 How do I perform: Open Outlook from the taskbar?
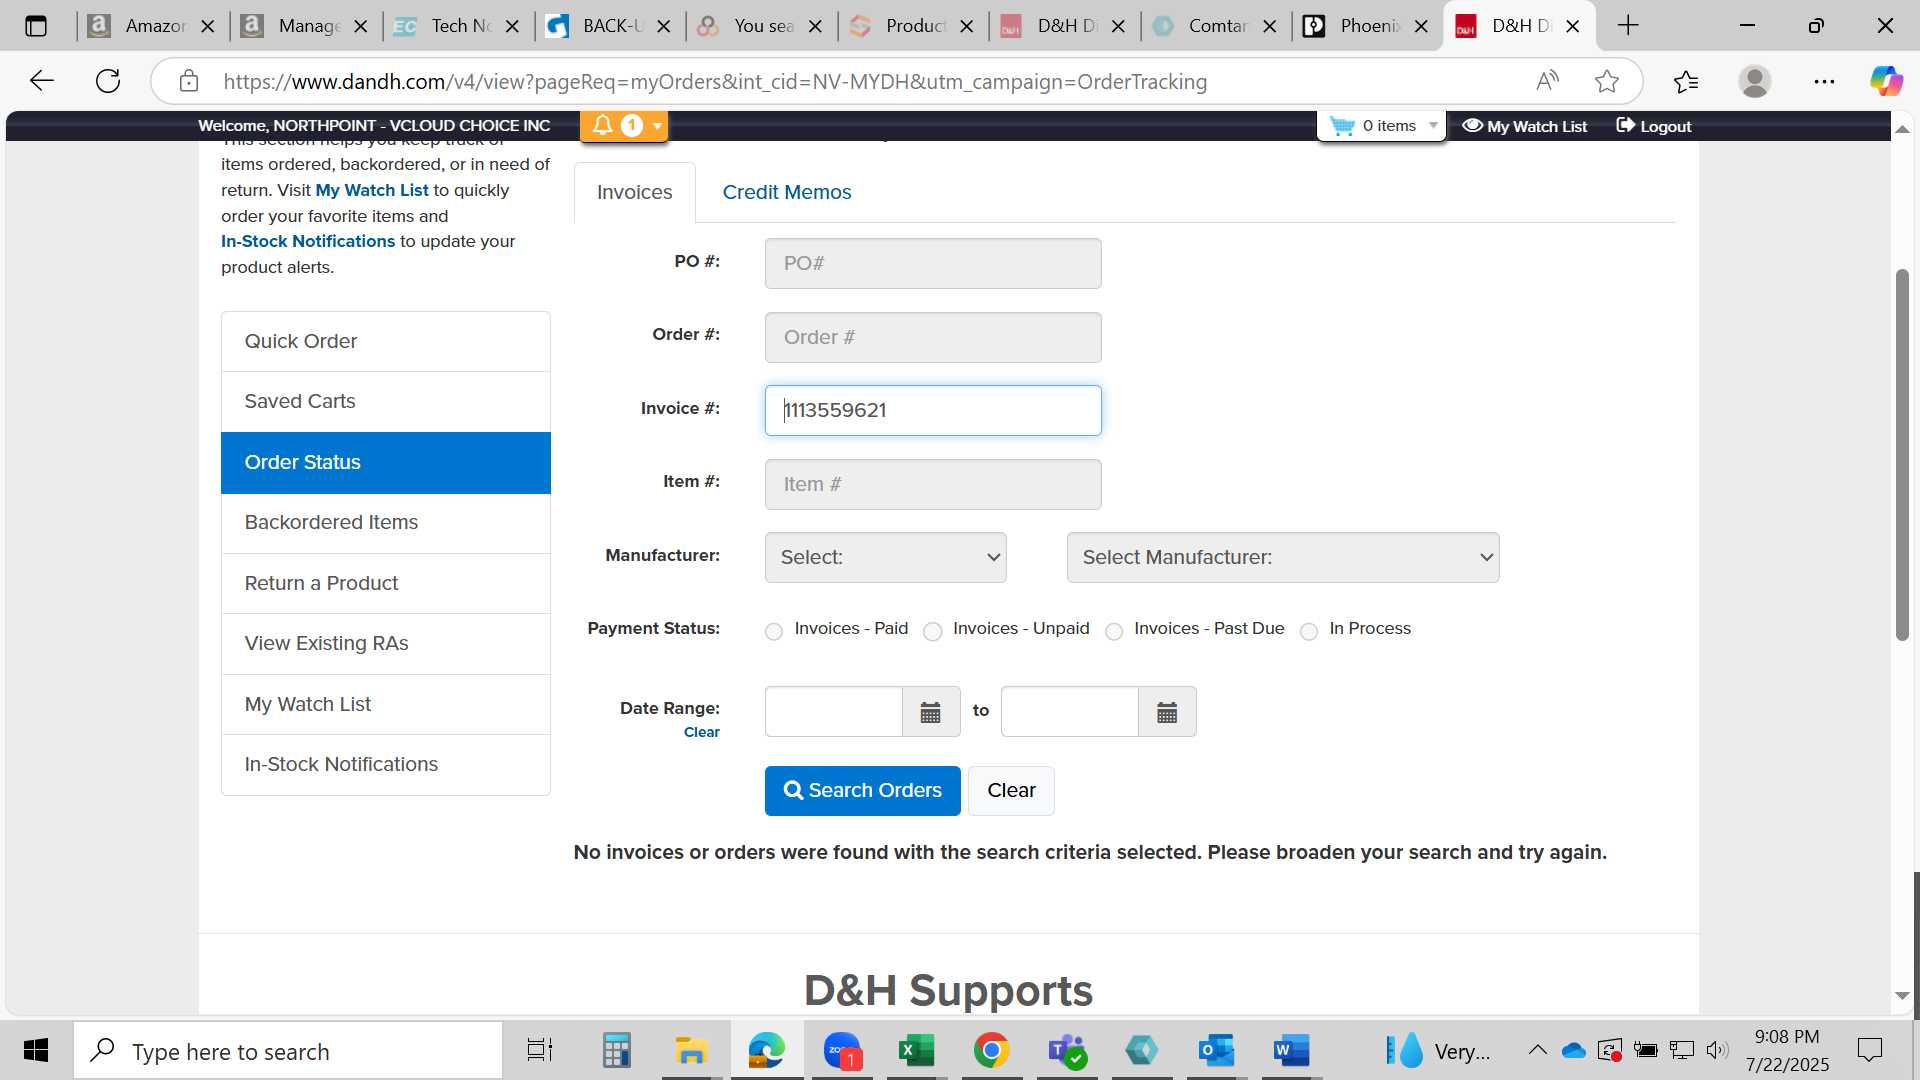point(1216,1051)
